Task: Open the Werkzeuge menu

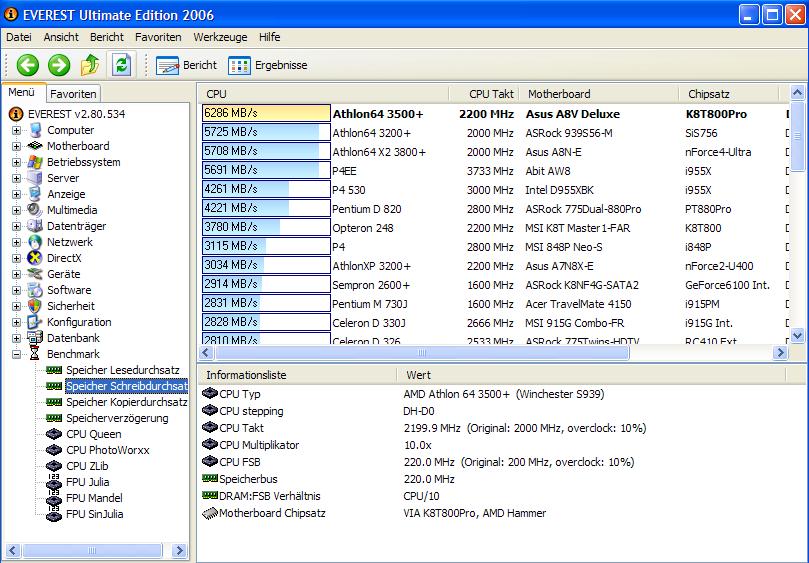Action: click(220, 37)
